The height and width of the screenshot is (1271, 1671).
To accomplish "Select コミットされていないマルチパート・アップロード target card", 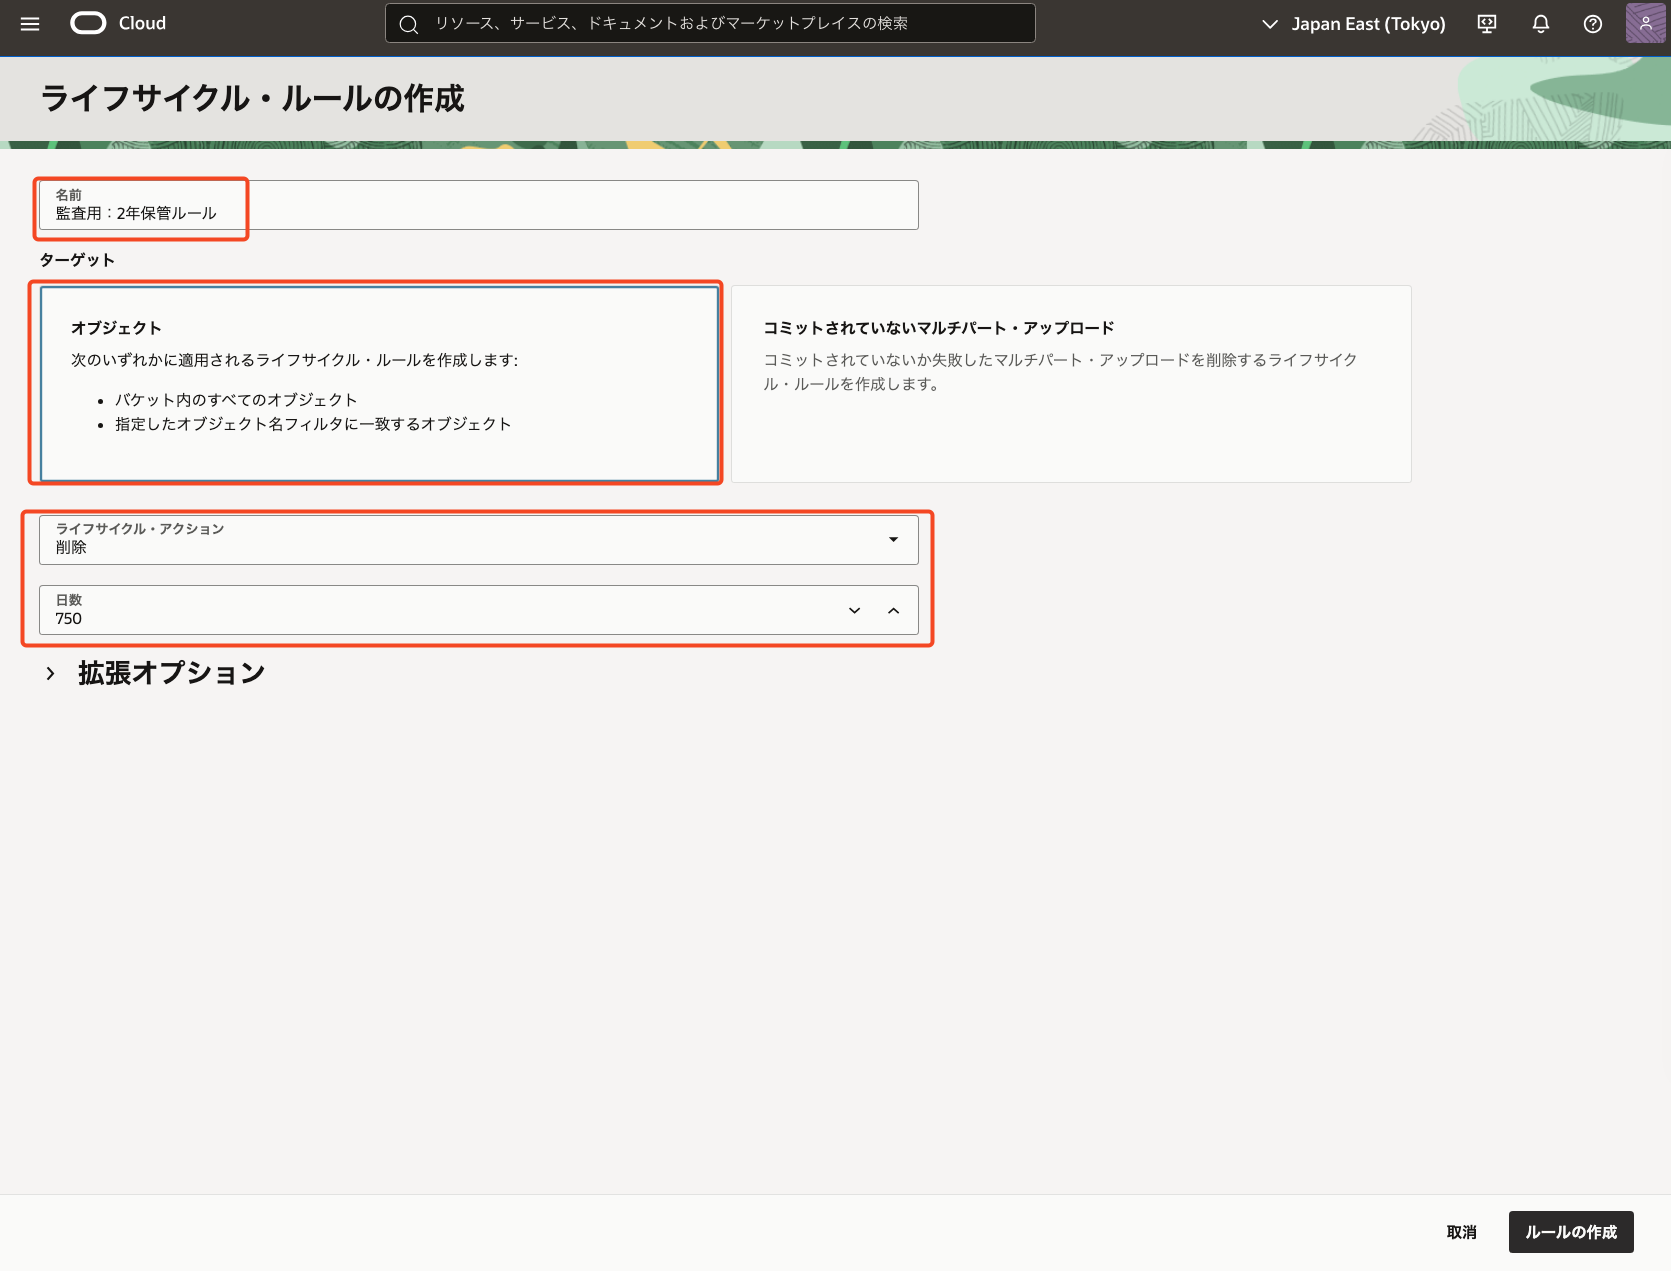I will pyautogui.click(x=1070, y=383).
